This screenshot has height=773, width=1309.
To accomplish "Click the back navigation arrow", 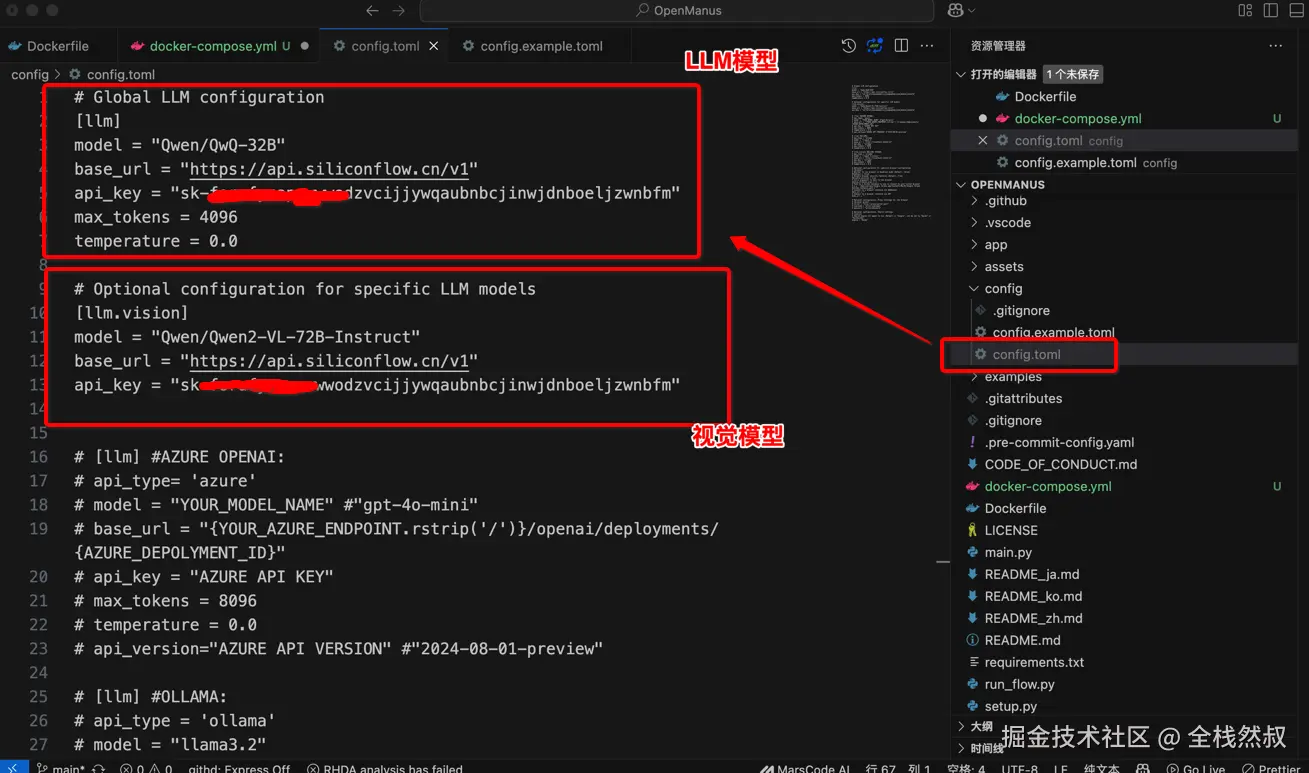I will [x=372, y=10].
